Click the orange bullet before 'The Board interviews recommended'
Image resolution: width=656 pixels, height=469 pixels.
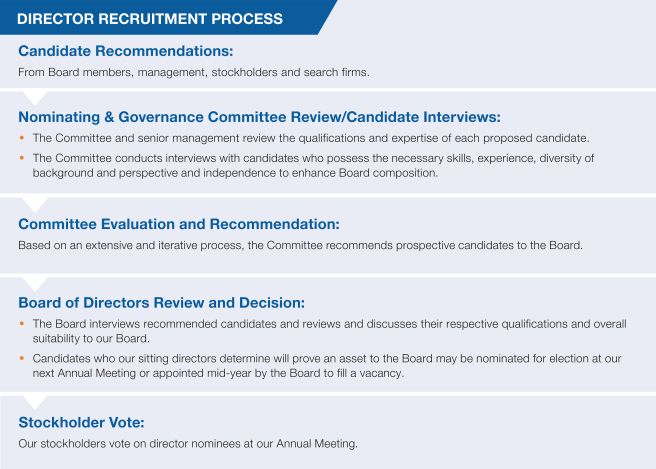pyautogui.click(x=22, y=324)
